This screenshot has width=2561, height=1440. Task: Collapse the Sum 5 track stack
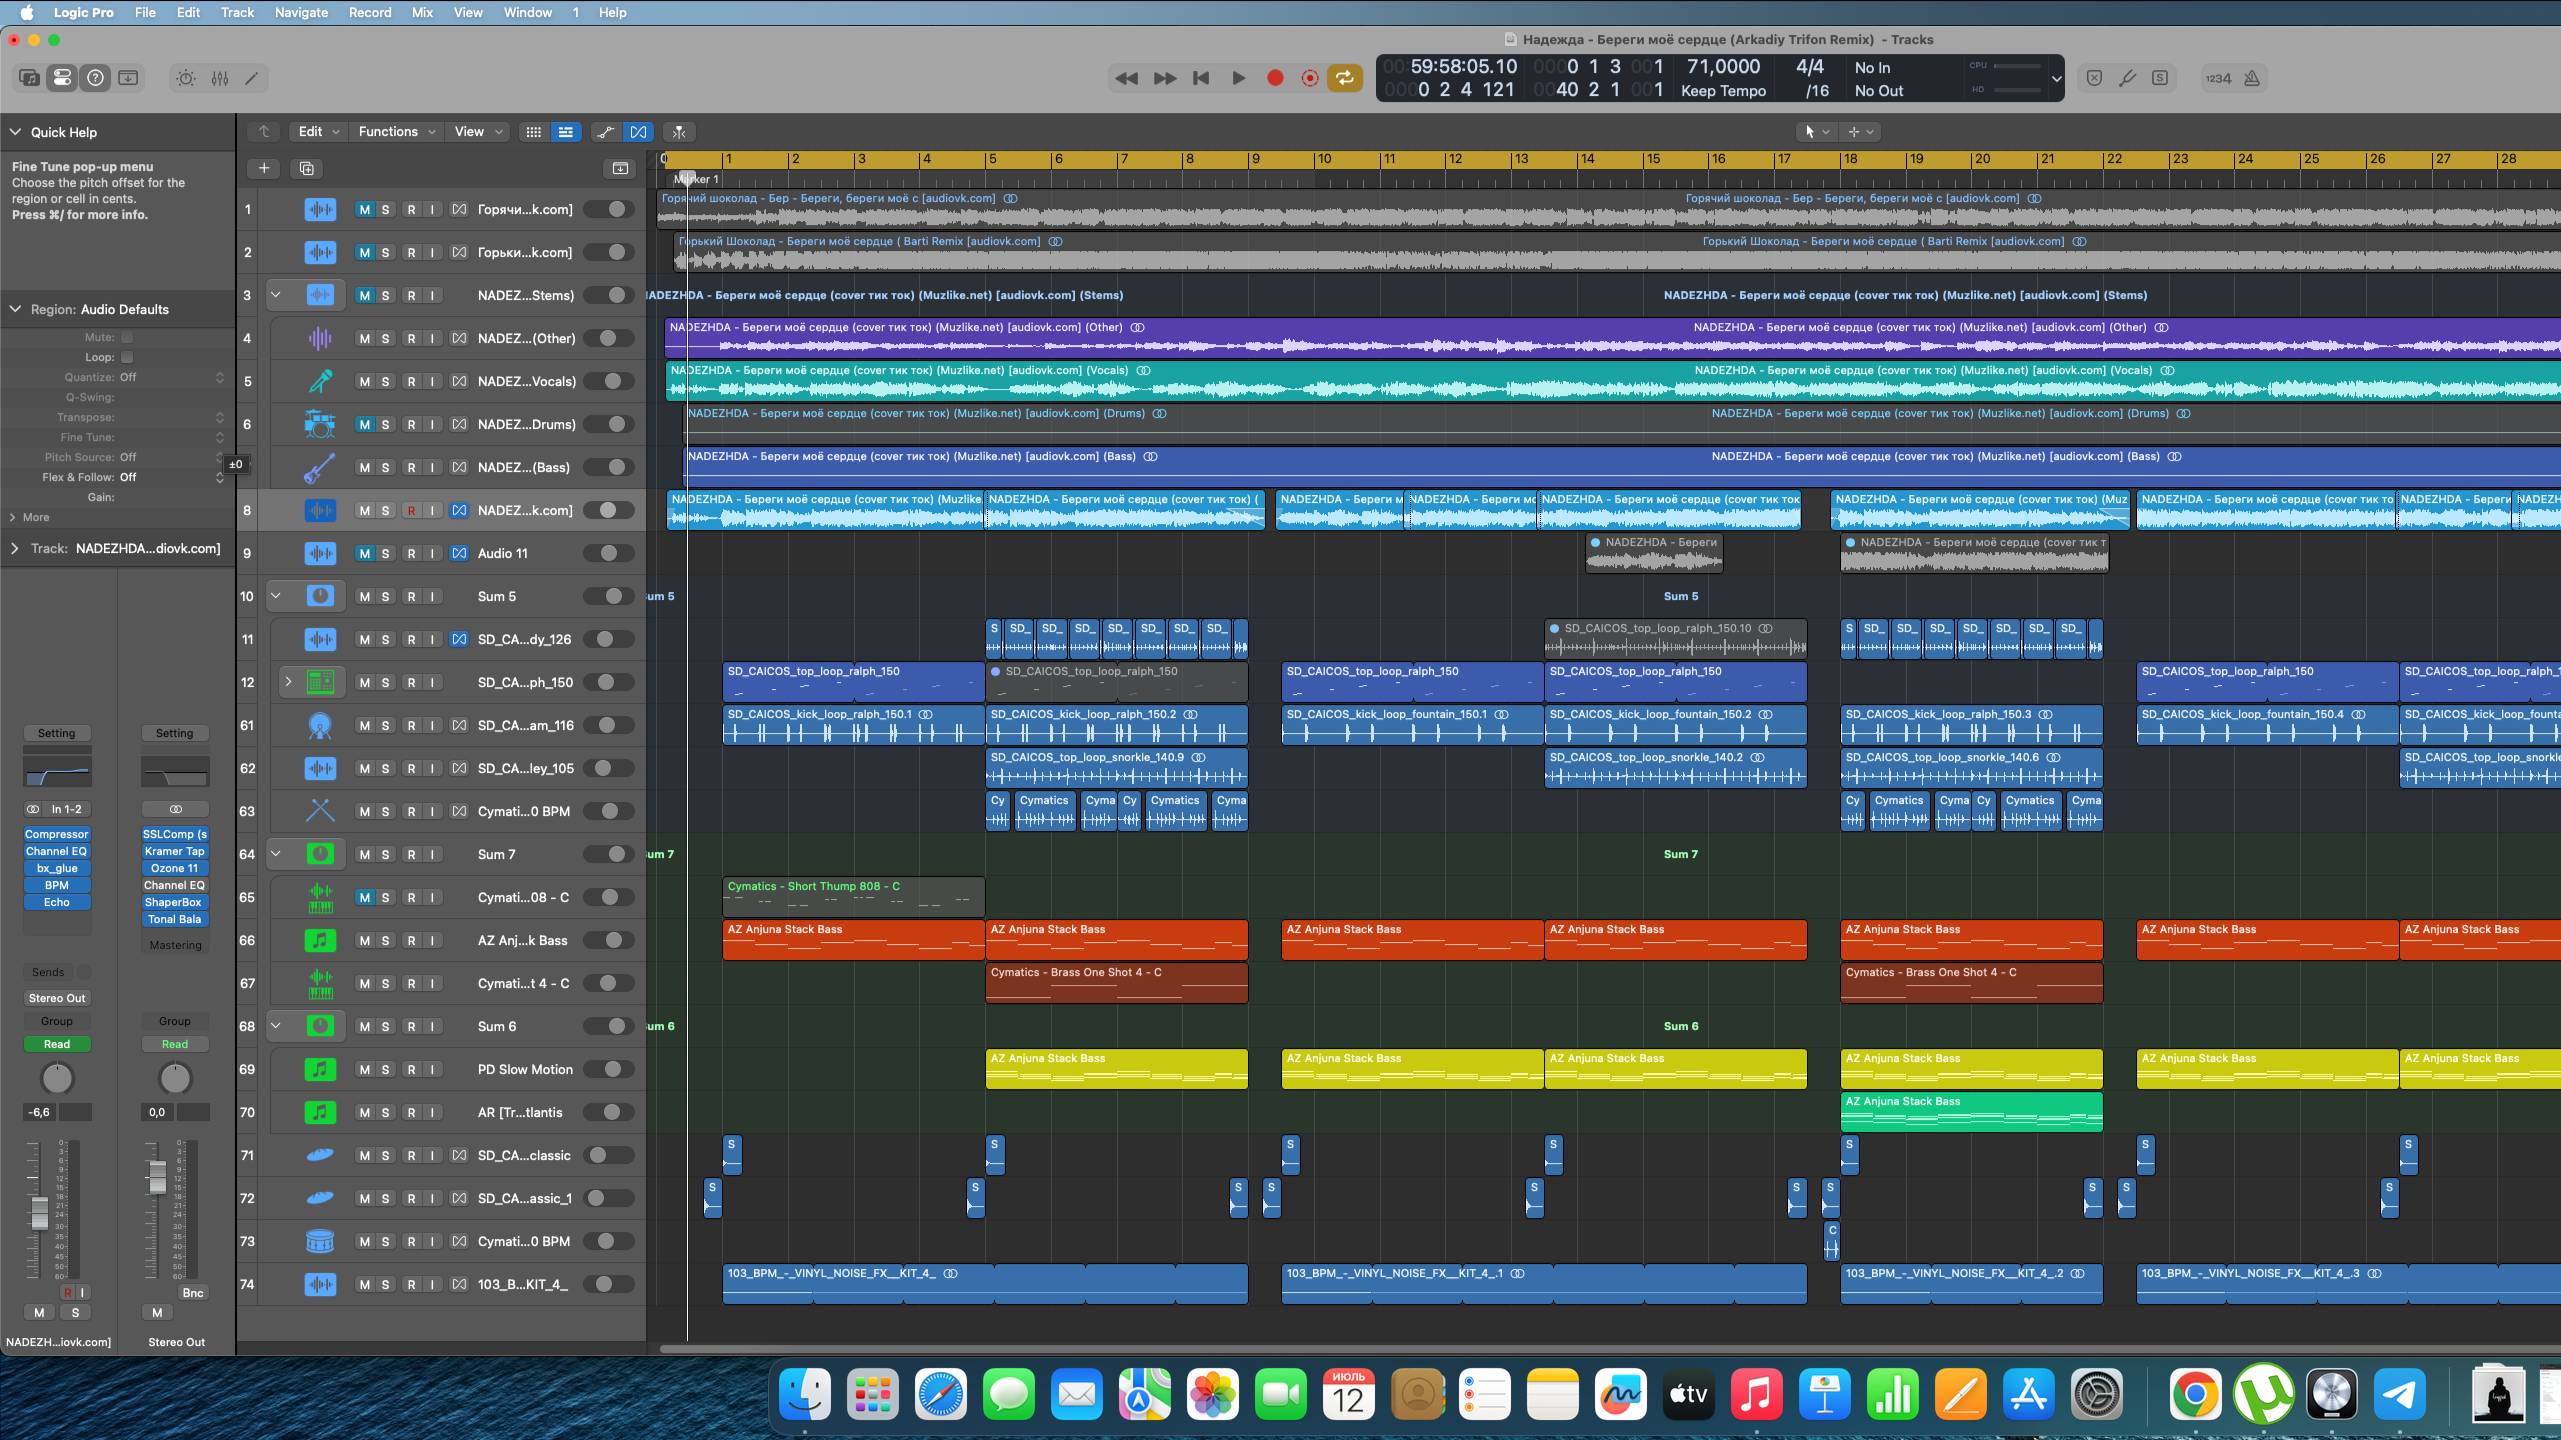click(x=276, y=596)
